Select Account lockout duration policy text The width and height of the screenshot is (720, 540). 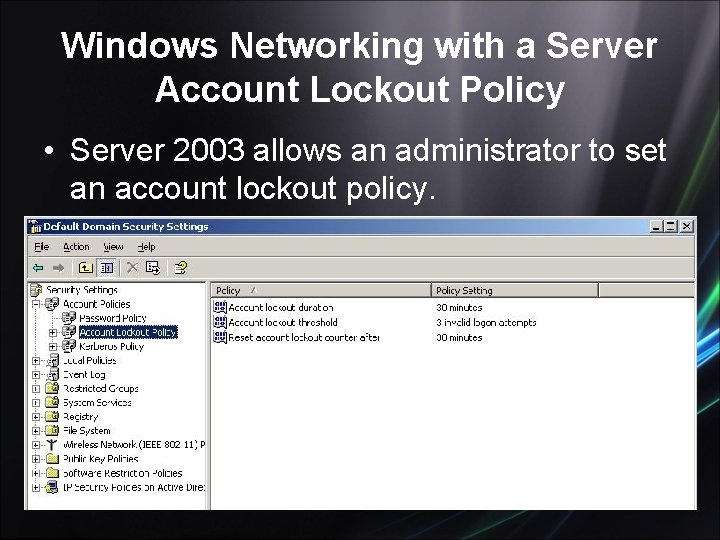281,308
